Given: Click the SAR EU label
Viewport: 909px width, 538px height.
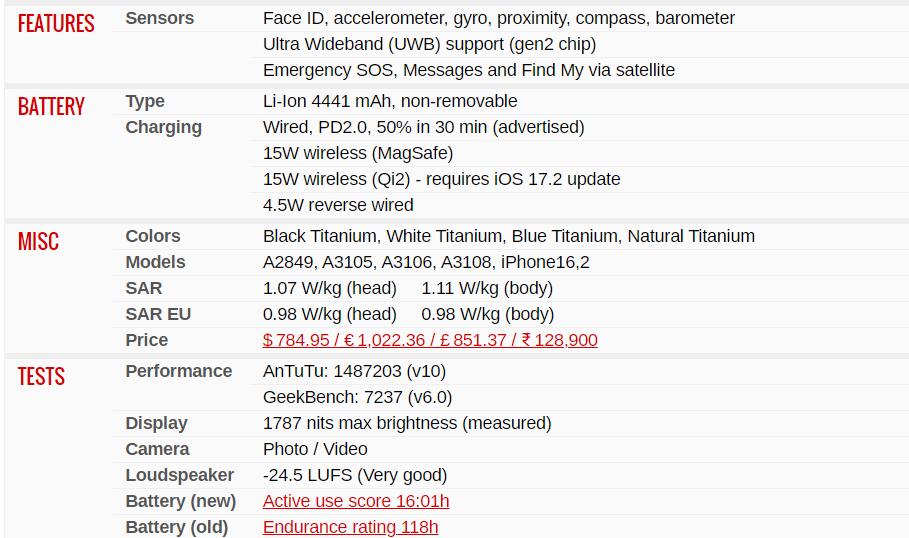Looking at the screenshot, I should (x=158, y=314).
